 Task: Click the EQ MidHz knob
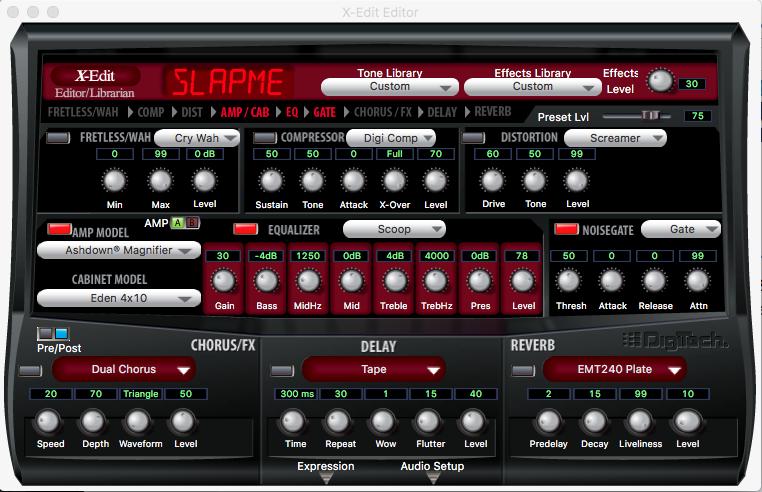coord(308,281)
